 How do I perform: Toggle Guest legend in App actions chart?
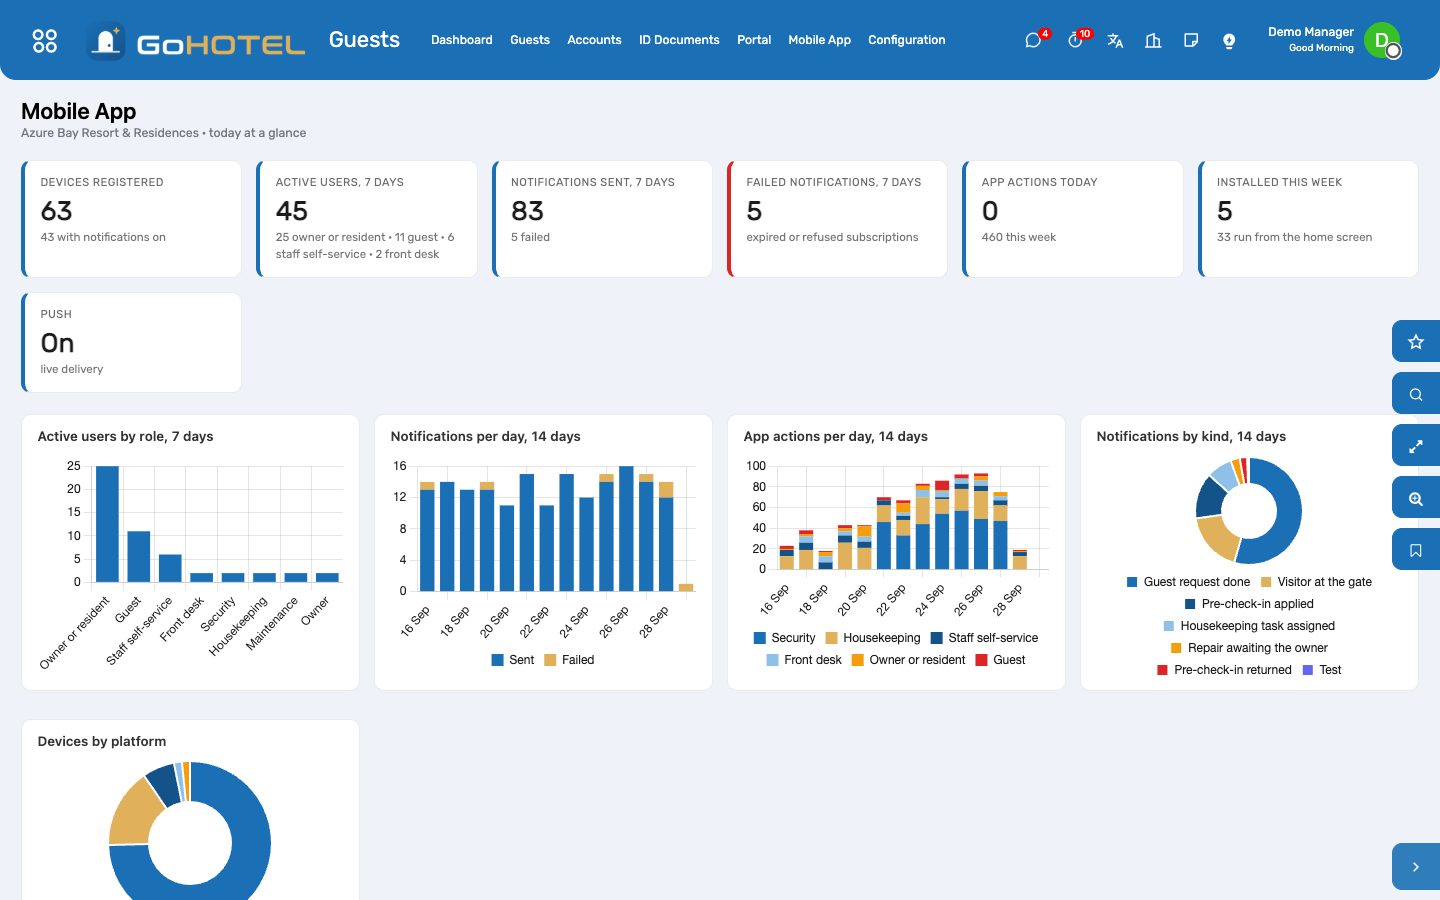tap(1000, 660)
